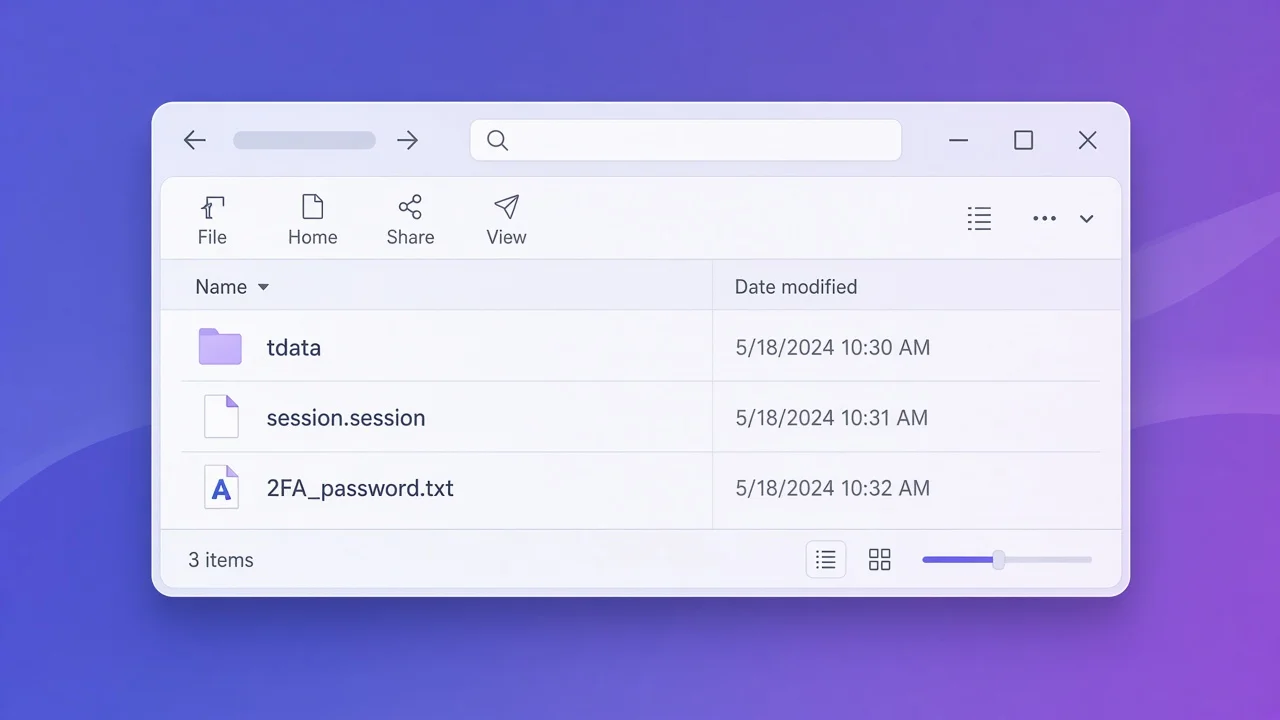This screenshot has height=720, width=1280.
Task: Go back with the left arrow
Action: click(x=195, y=140)
